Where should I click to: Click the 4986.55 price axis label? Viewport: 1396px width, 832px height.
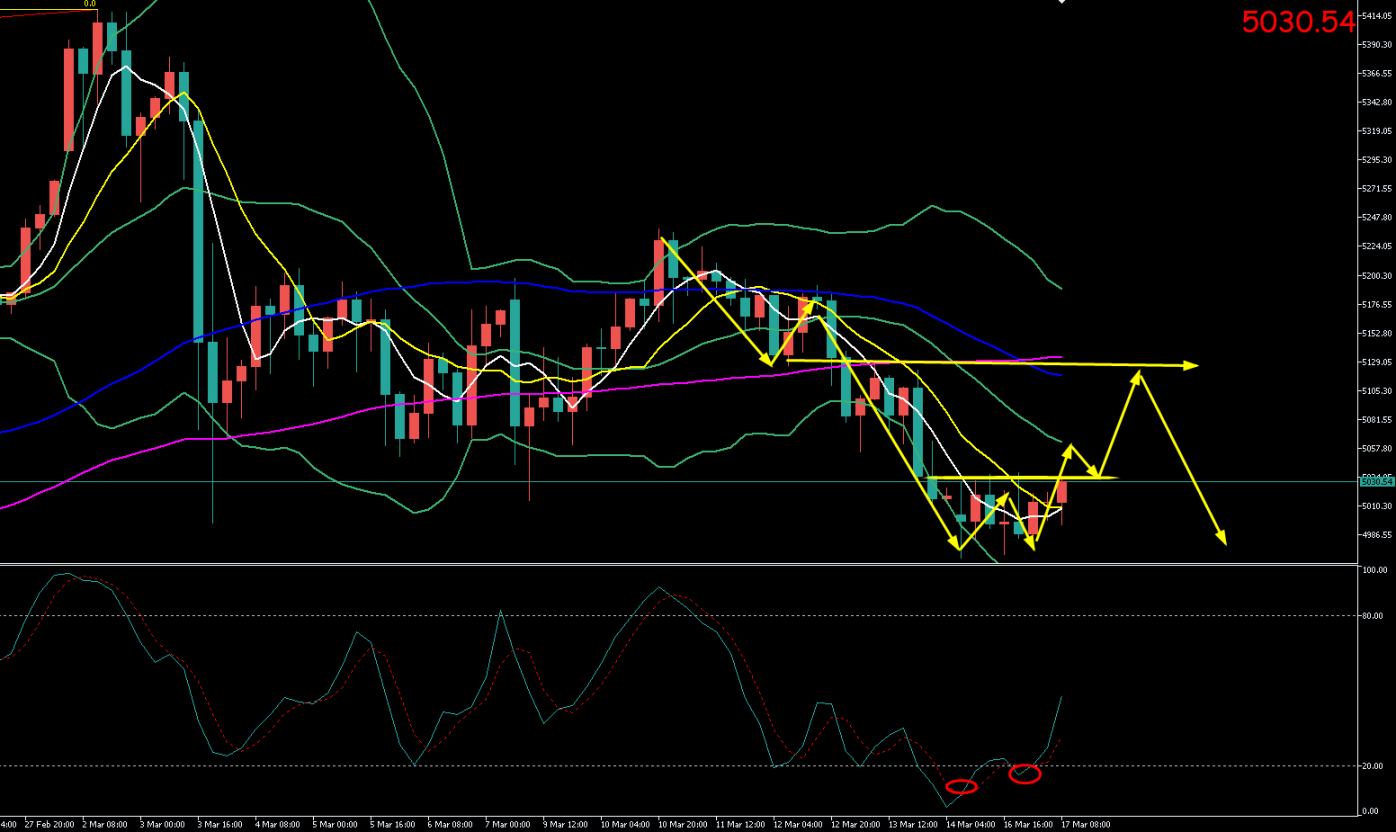(x=1376, y=535)
